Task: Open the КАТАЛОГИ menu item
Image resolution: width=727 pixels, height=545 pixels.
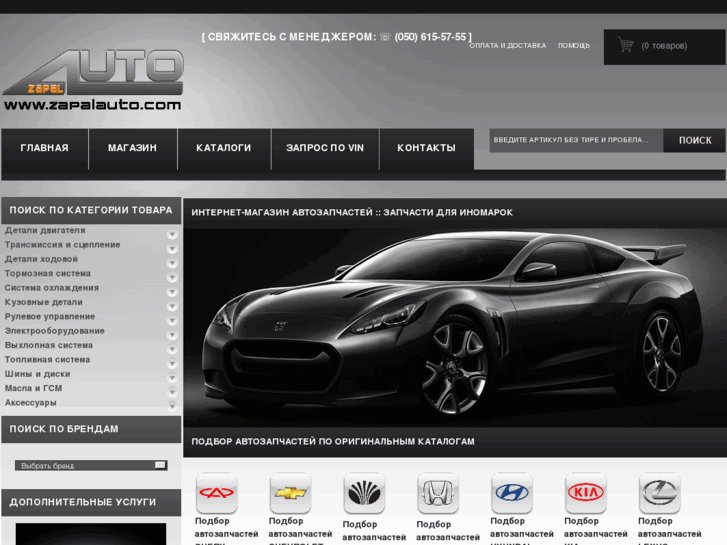Action: click(223, 148)
